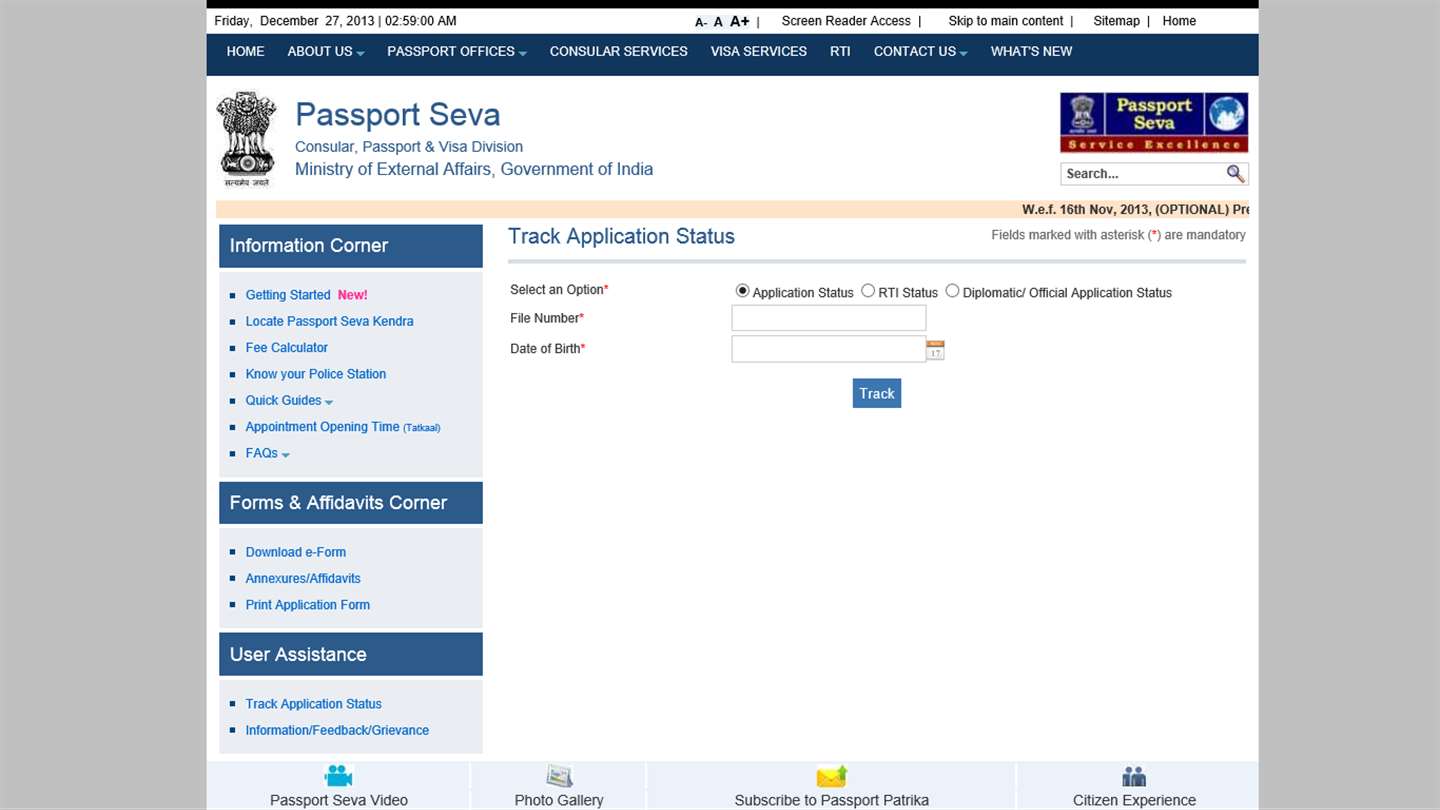Screen dimensions: 1440x810
Task: Select the RTI Status radio button
Action: [x=868, y=291]
